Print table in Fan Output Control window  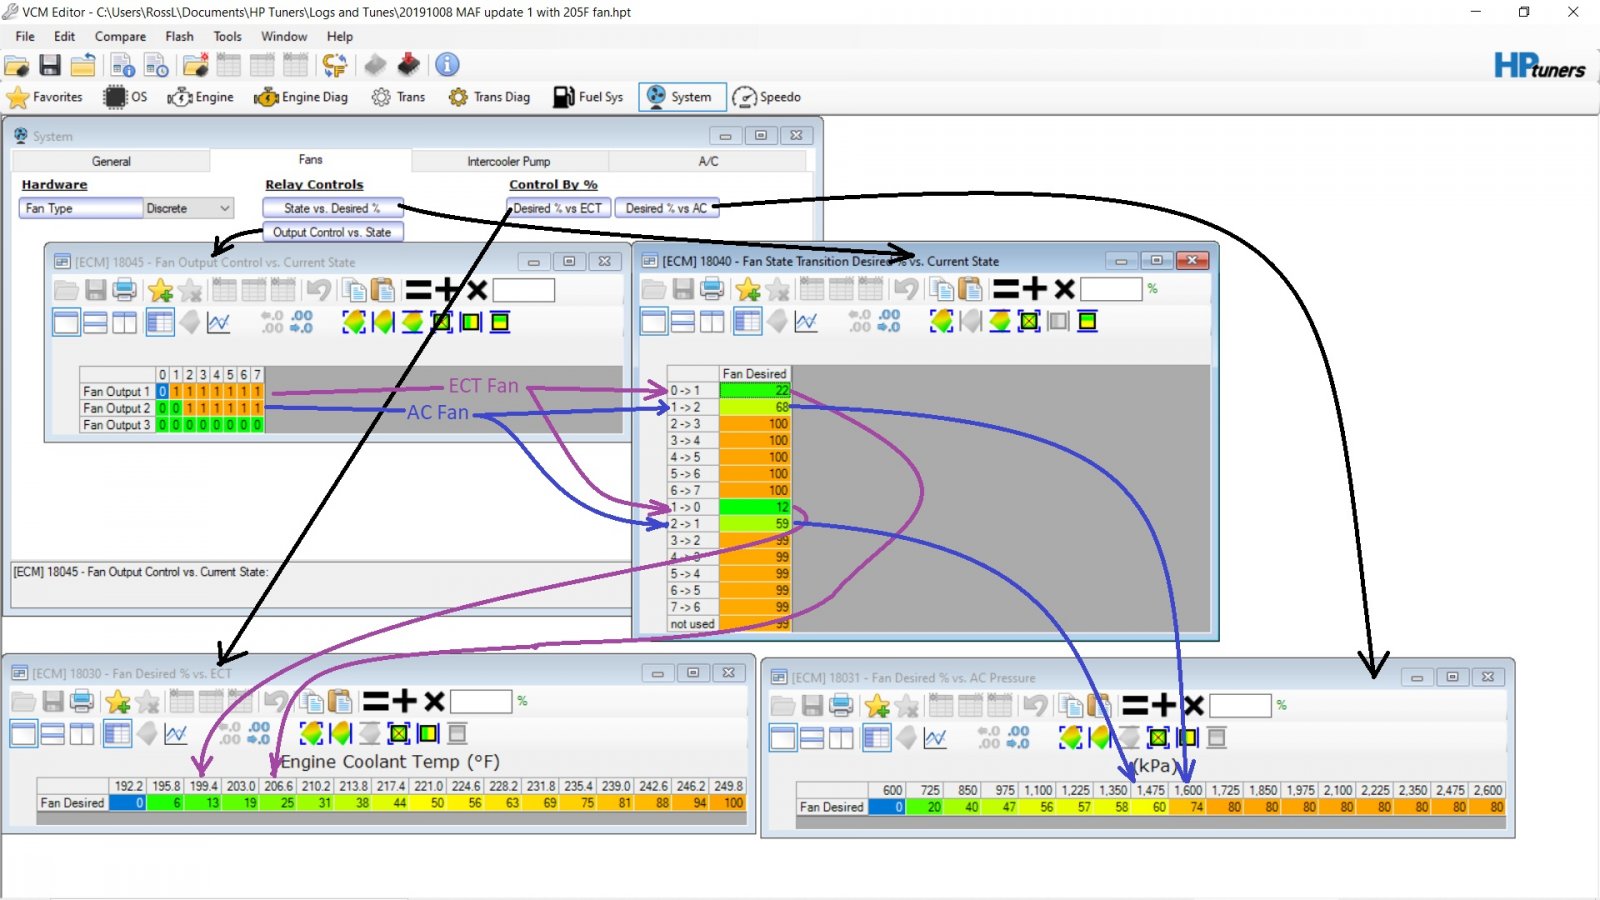point(125,290)
